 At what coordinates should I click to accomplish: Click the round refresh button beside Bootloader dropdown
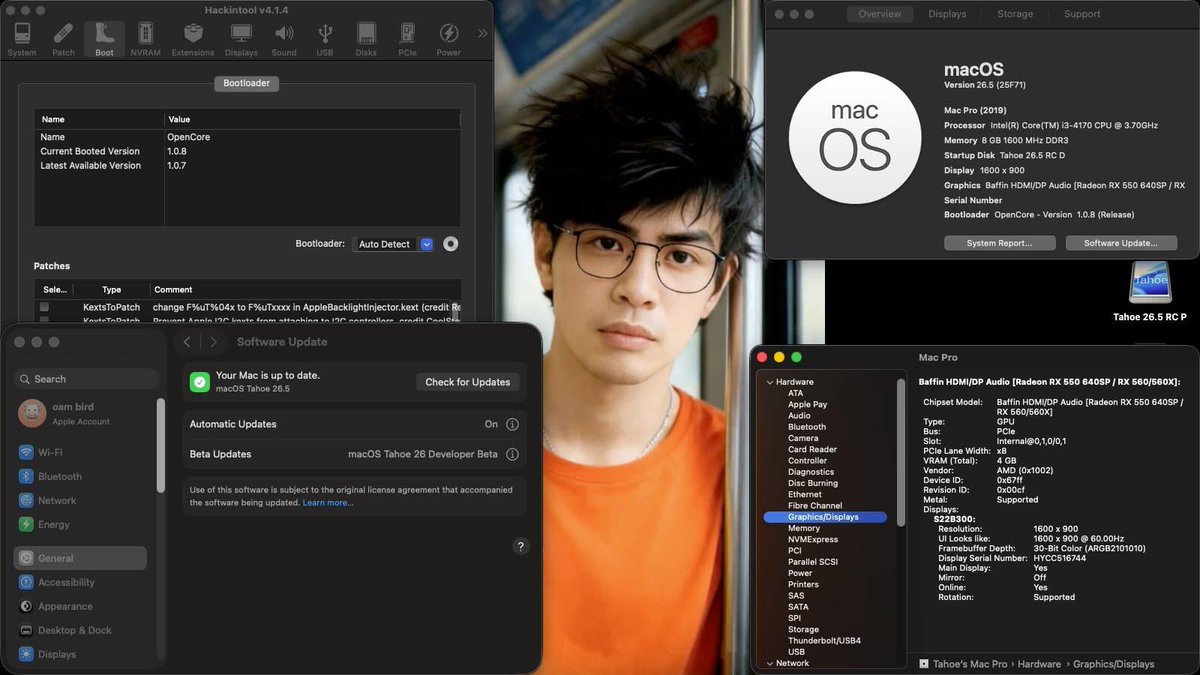coord(451,244)
